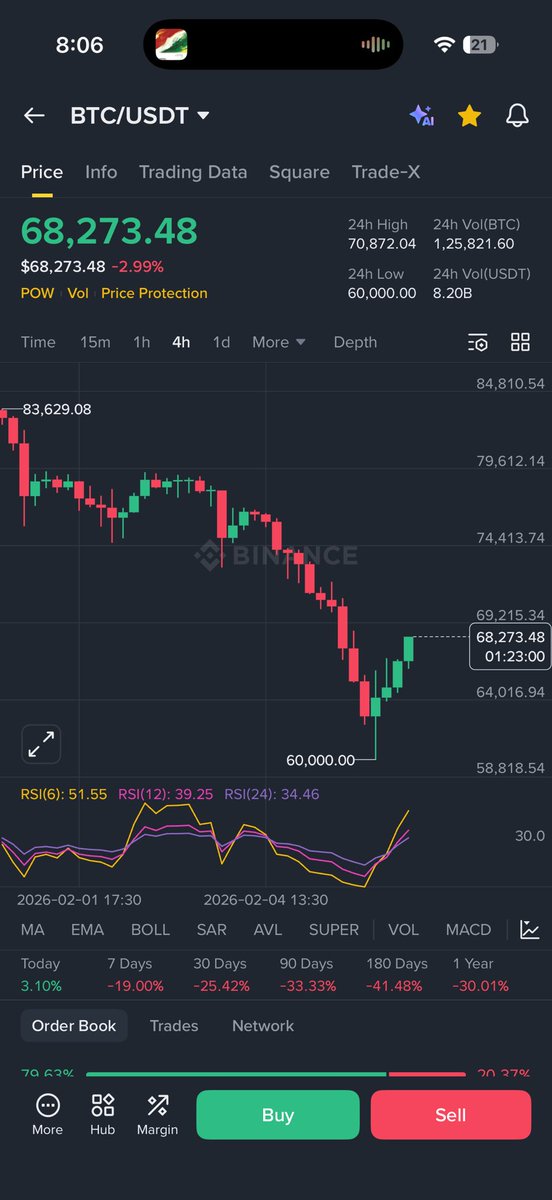This screenshot has width=552, height=1200.
Task: Tap the red Sell button
Action: coord(451,1115)
